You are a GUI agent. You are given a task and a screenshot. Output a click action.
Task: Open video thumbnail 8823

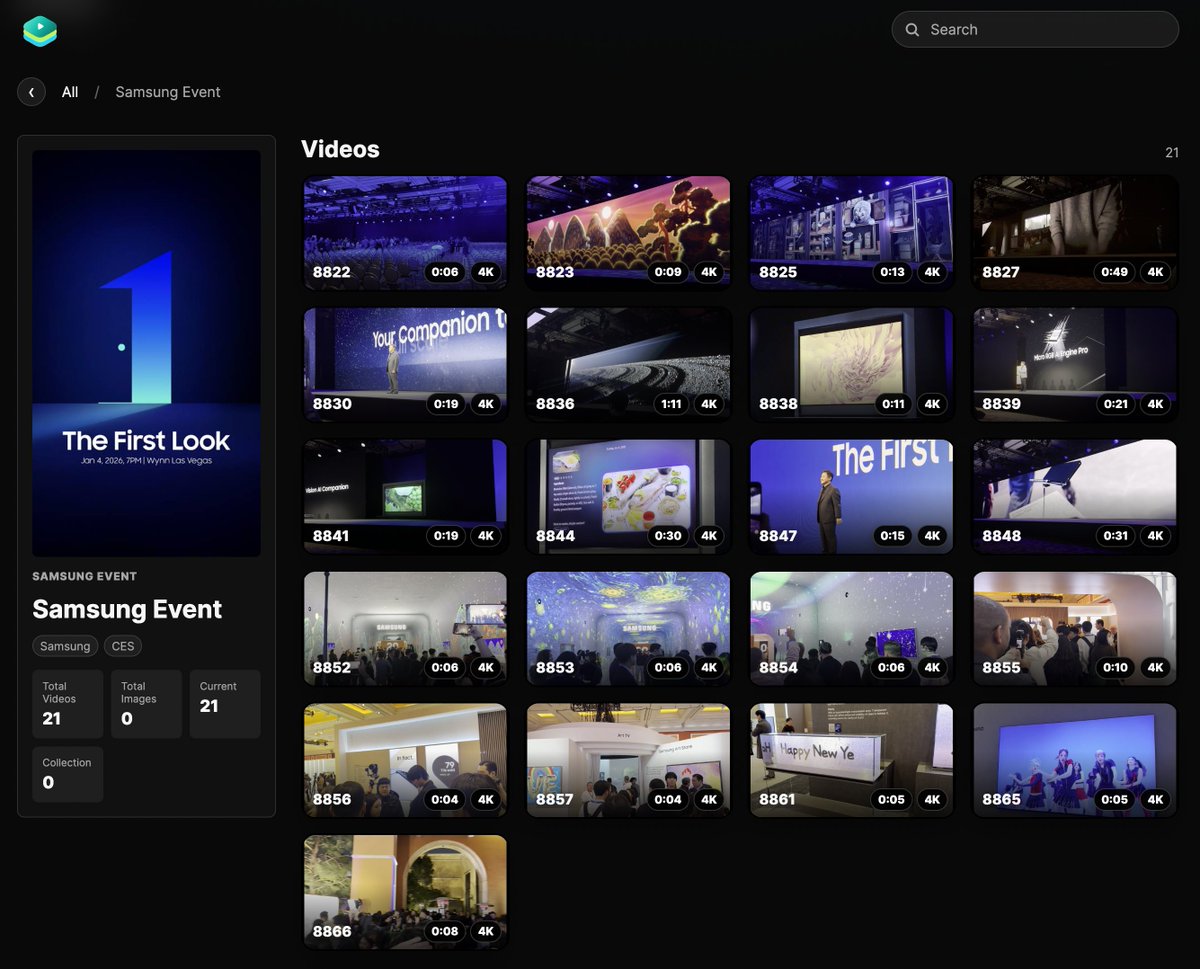(628, 233)
